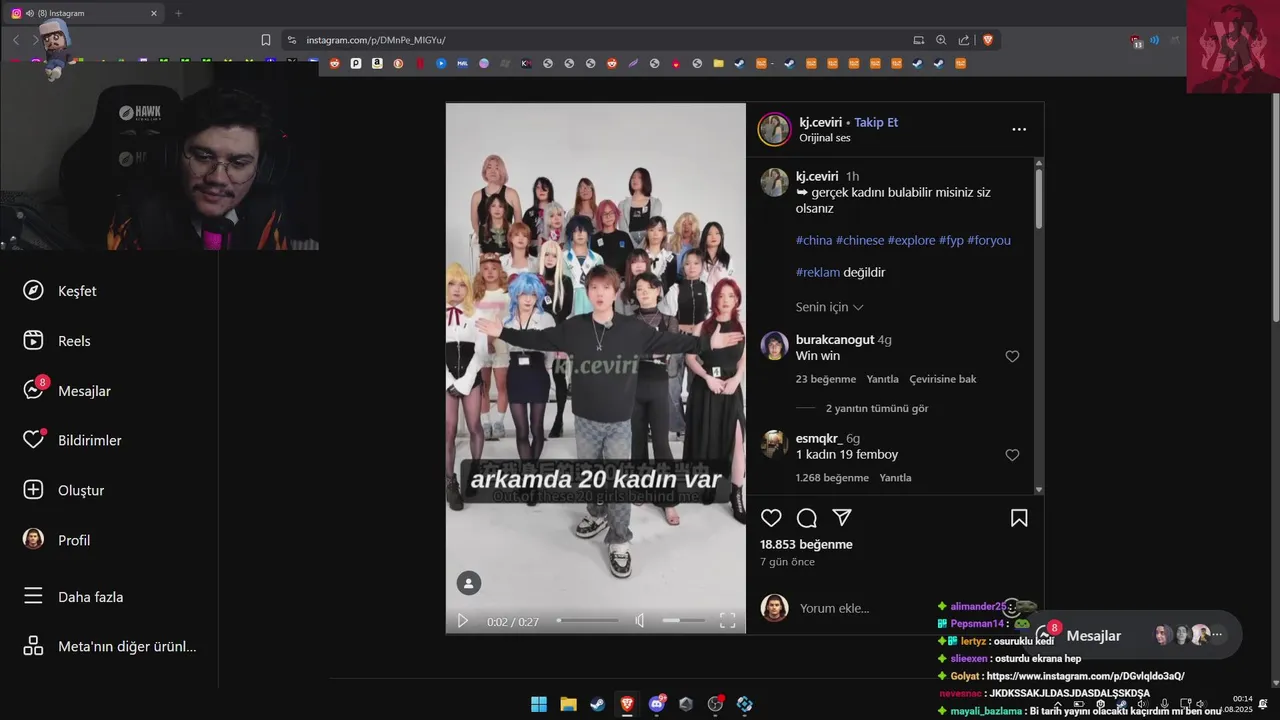
Task: Open hashtag #chinese
Action: (860, 240)
